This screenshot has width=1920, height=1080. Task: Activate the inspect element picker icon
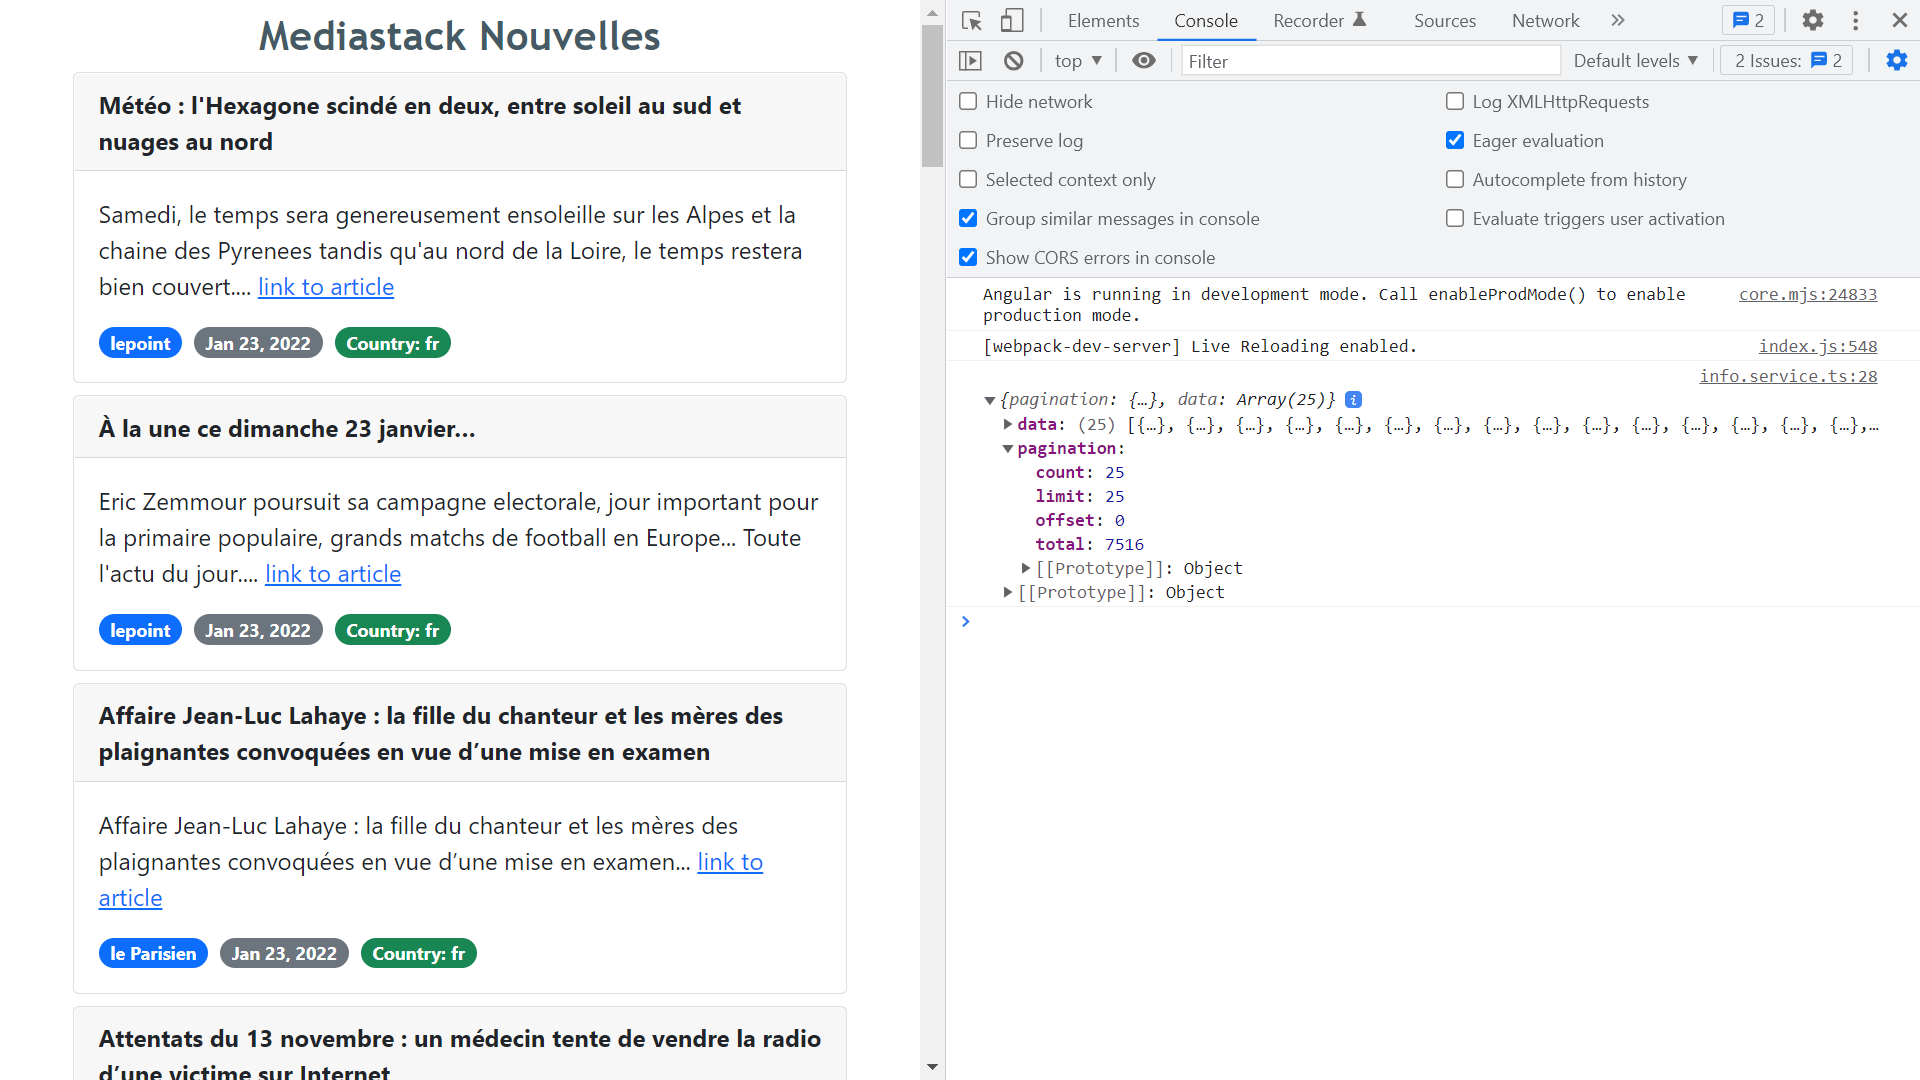point(971,20)
